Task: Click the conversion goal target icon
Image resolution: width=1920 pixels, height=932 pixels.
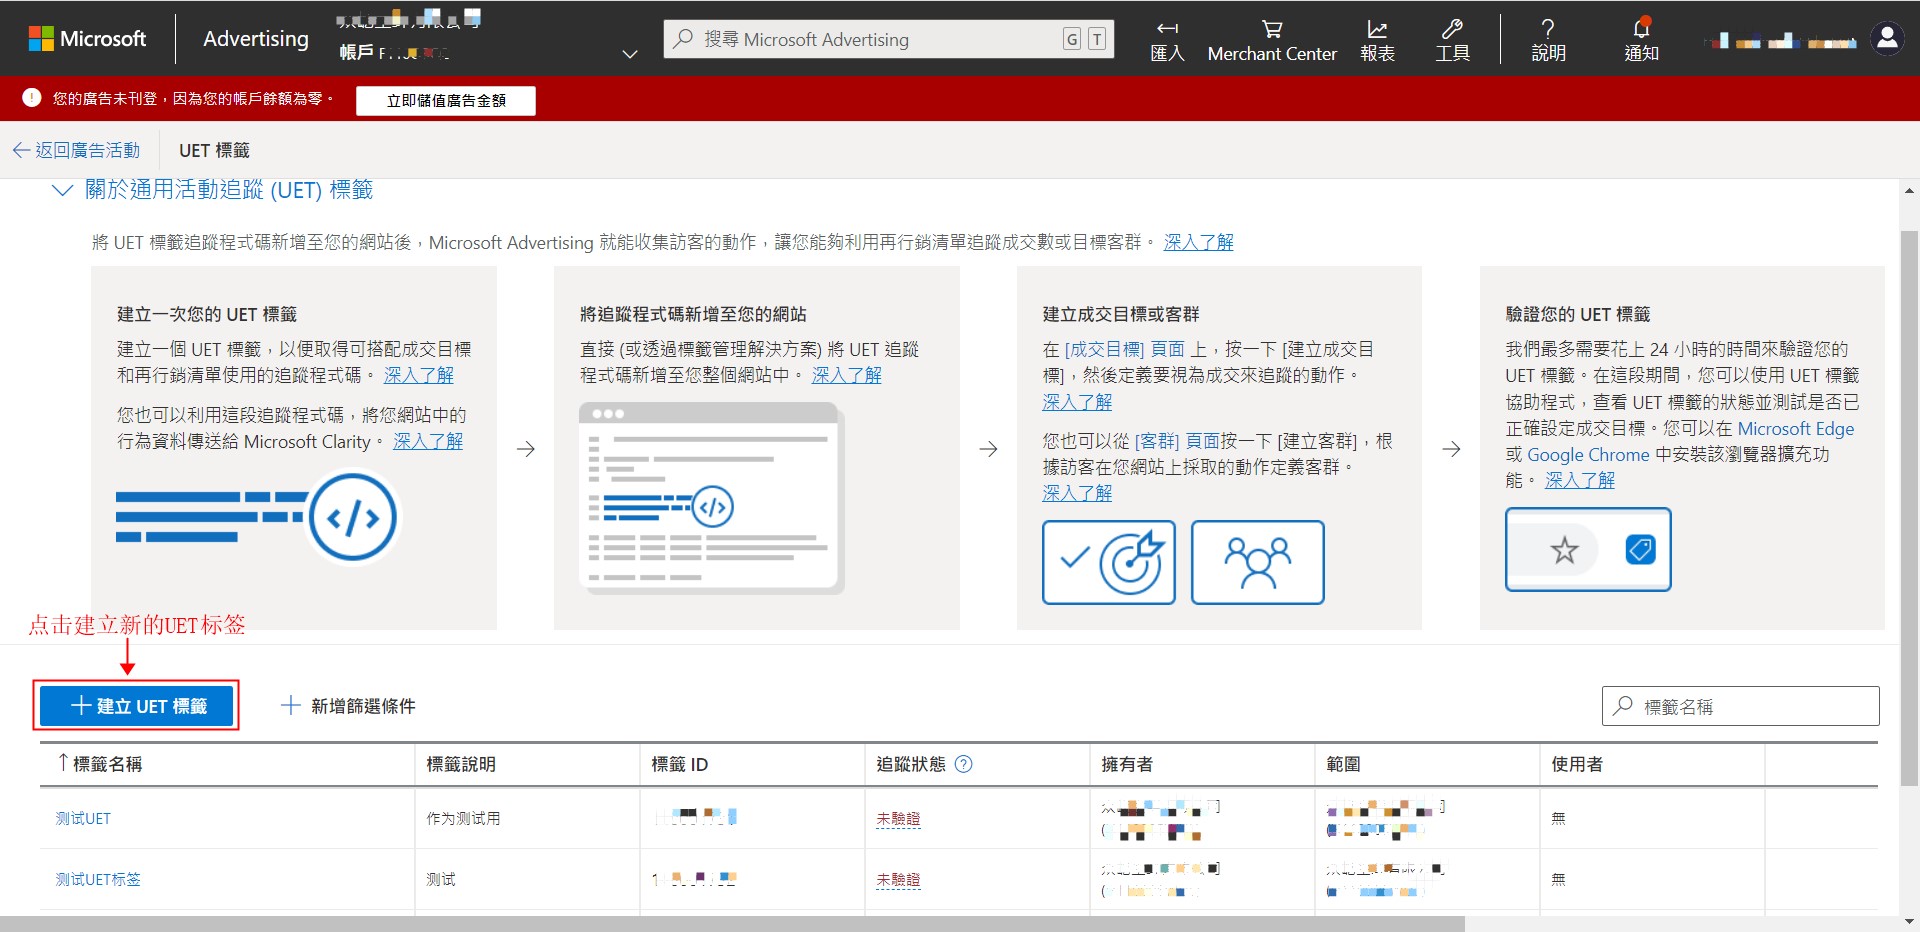Action: [1108, 562]
